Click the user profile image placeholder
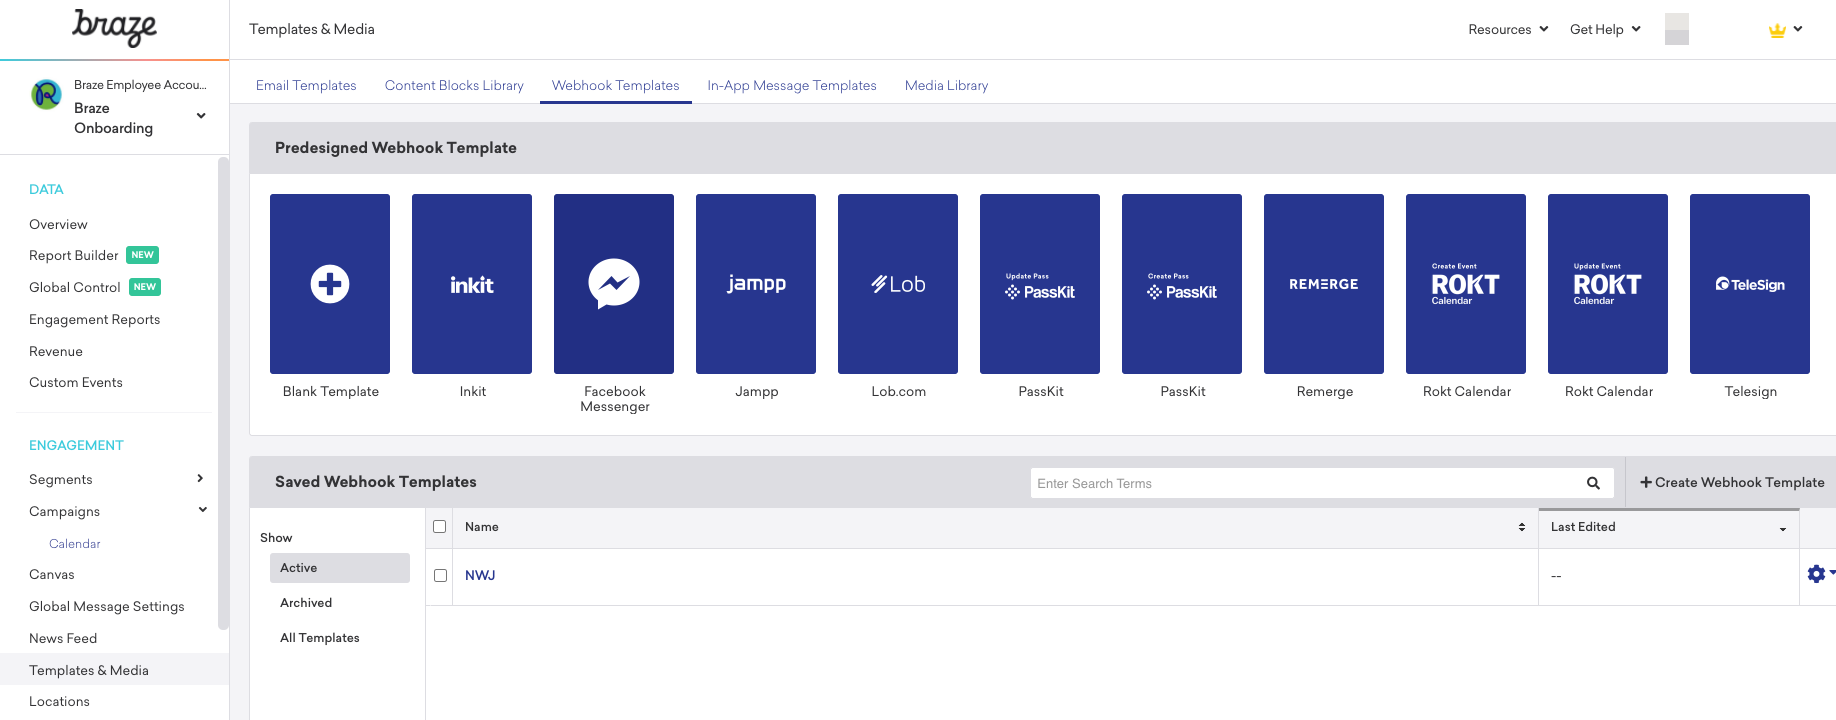 [x=1677, y=29]
